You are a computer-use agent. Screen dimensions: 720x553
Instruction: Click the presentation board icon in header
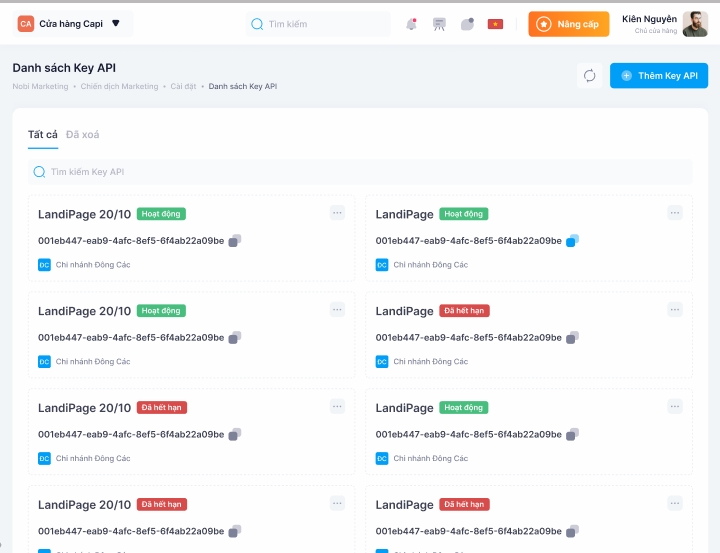439,24
